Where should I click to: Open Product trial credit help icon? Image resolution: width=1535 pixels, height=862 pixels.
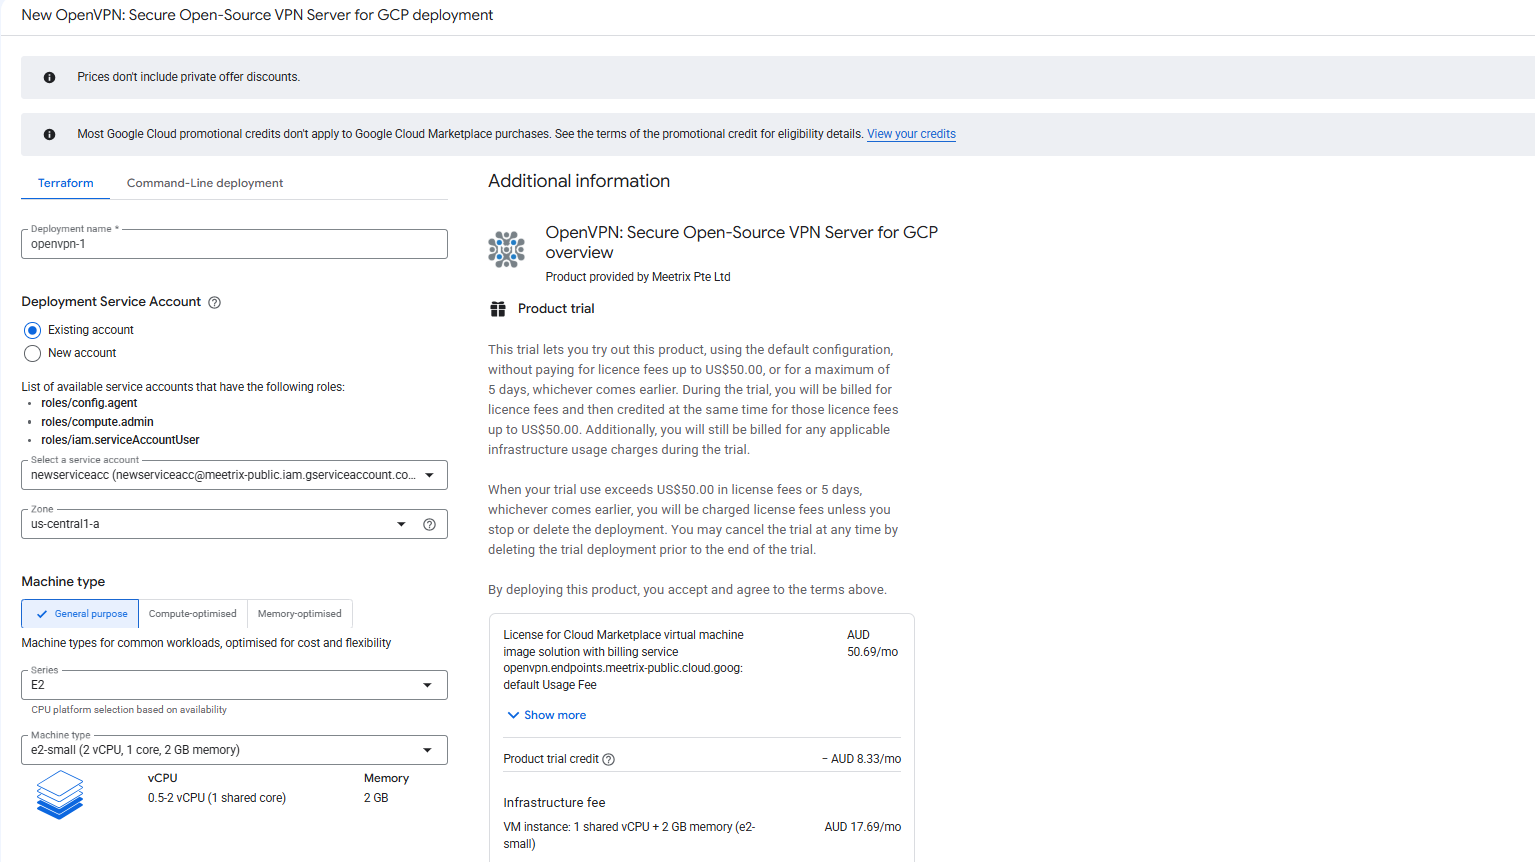click(x=609, y=759)
